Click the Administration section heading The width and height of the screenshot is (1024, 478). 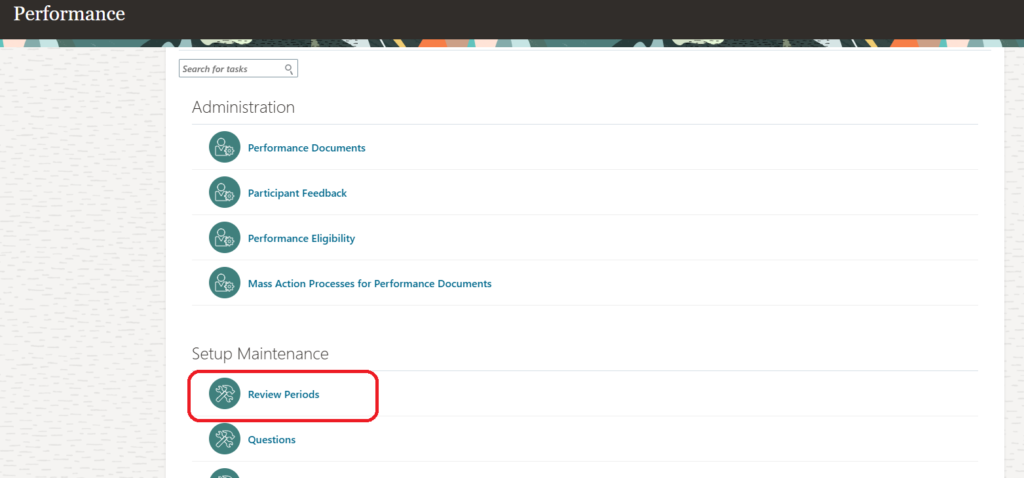243,107
